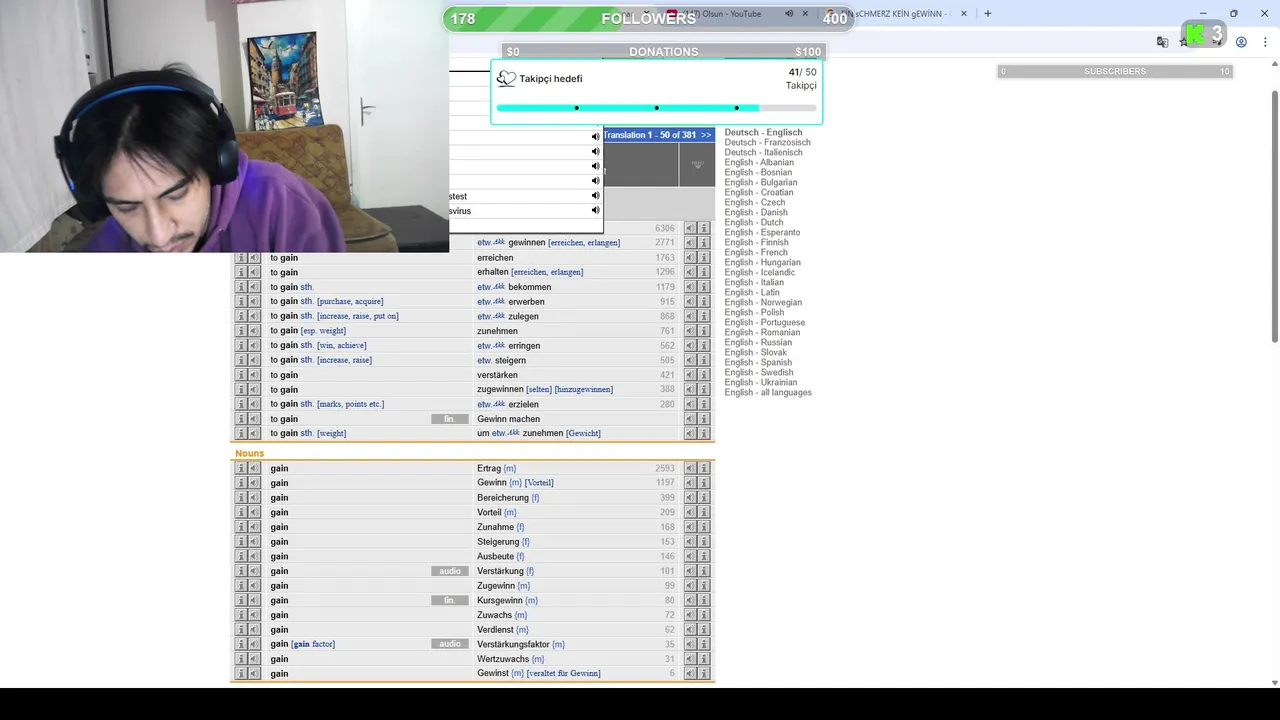Screen dimensions: 1280x720
Task: Open right info icon for 'Zuwachs' row
Action: pos(704,615)
